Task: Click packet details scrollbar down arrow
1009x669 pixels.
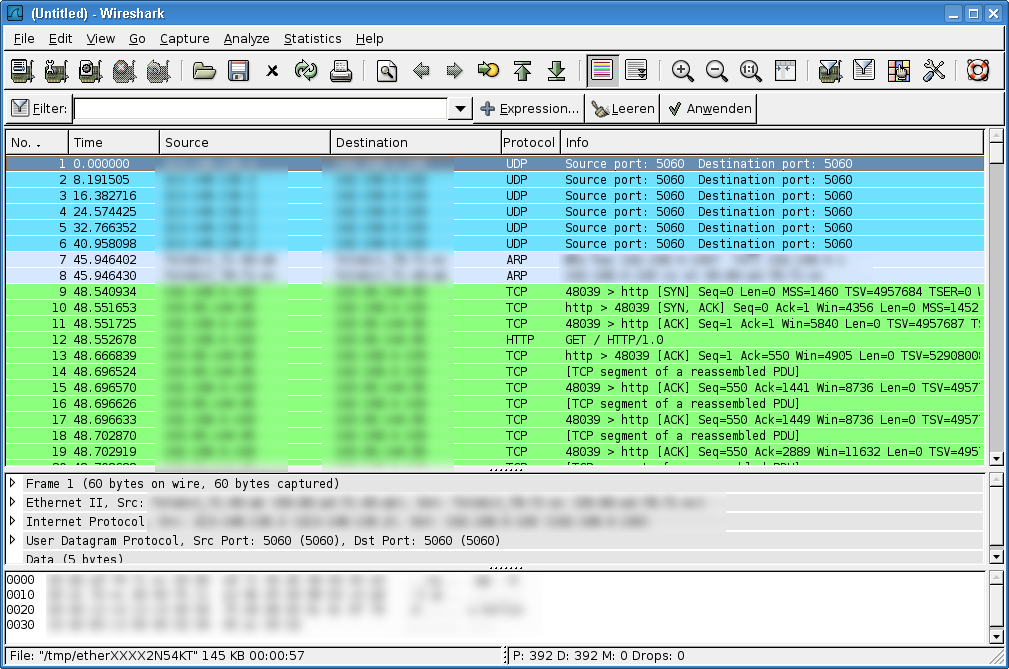Action: (996, 557)
